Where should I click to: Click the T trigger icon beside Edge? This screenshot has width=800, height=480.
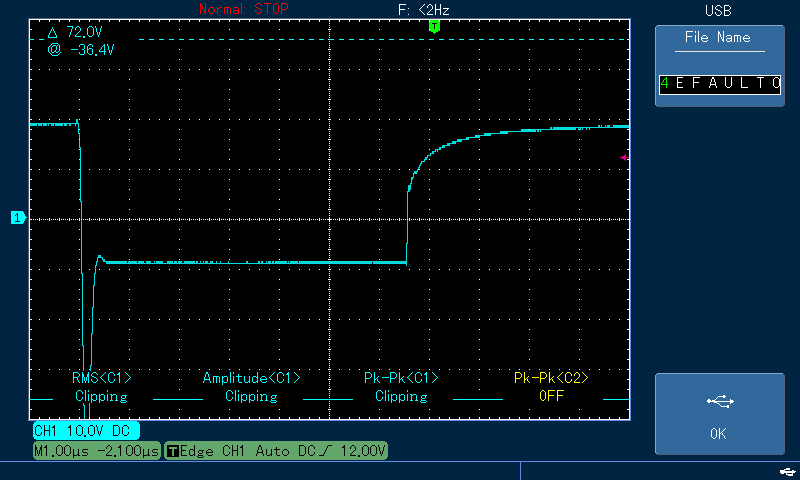click(173, 451)
